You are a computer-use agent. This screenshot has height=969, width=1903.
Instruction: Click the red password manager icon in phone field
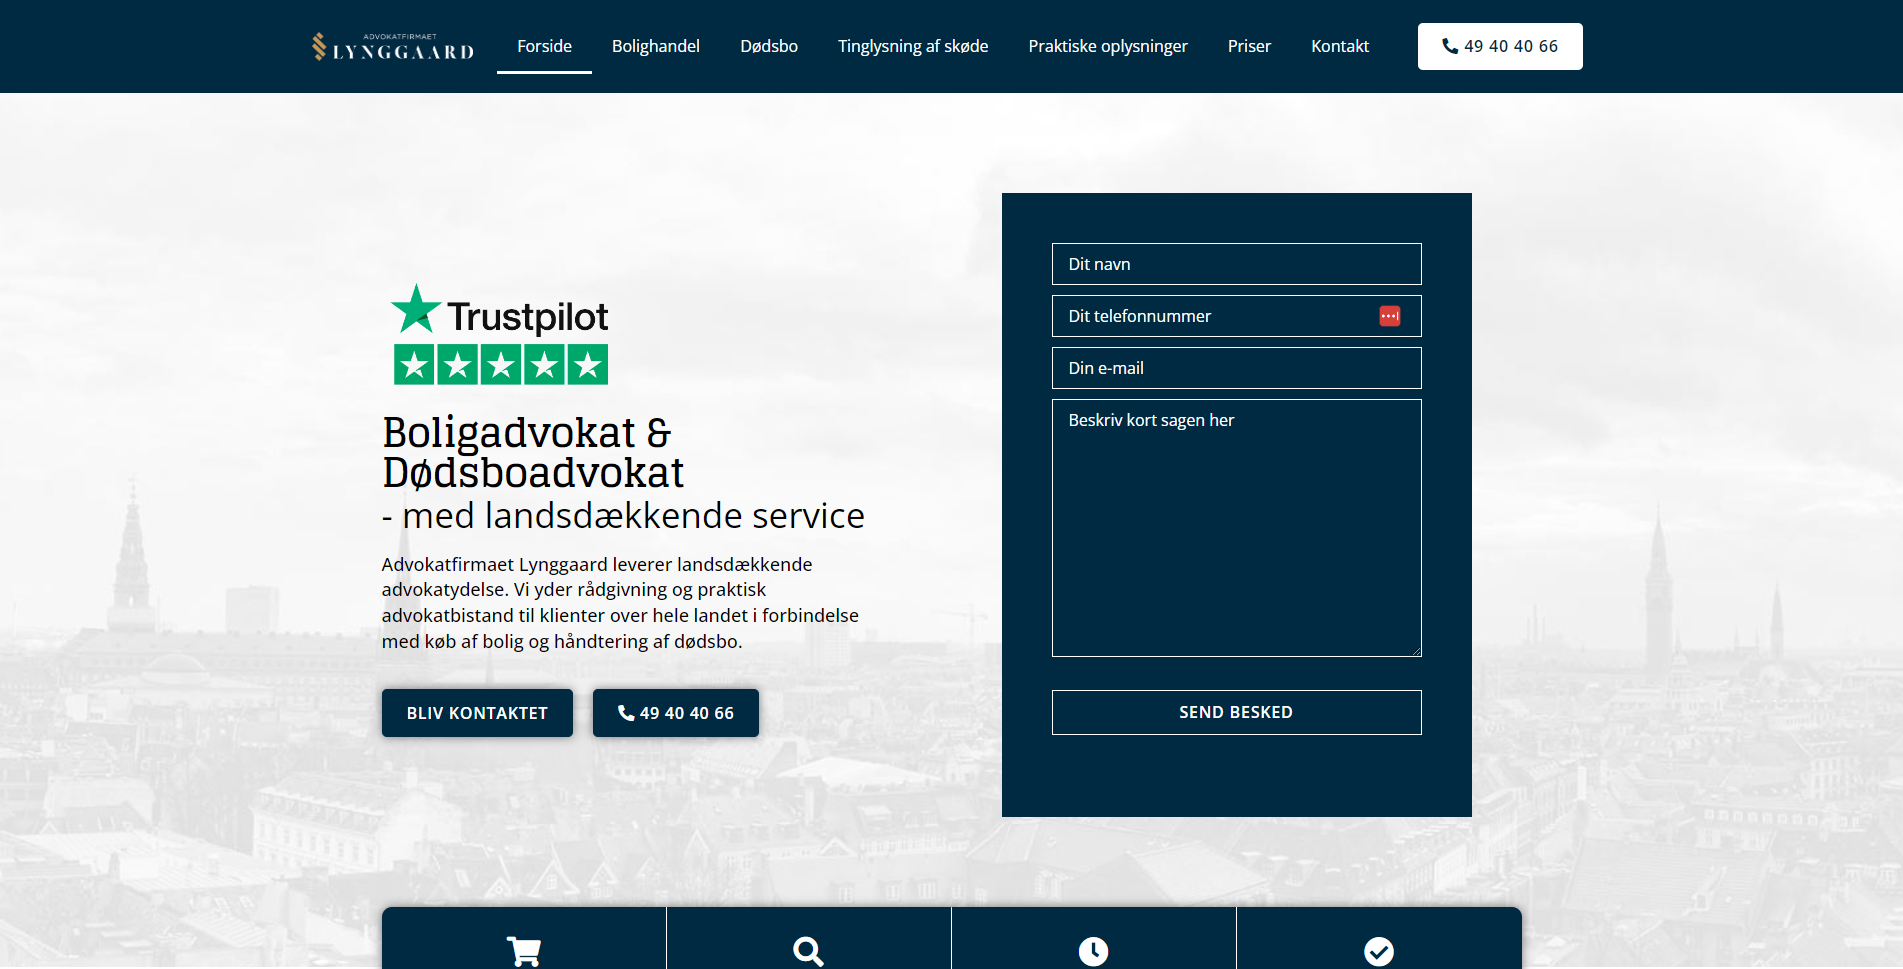[x=1389, y=316]
